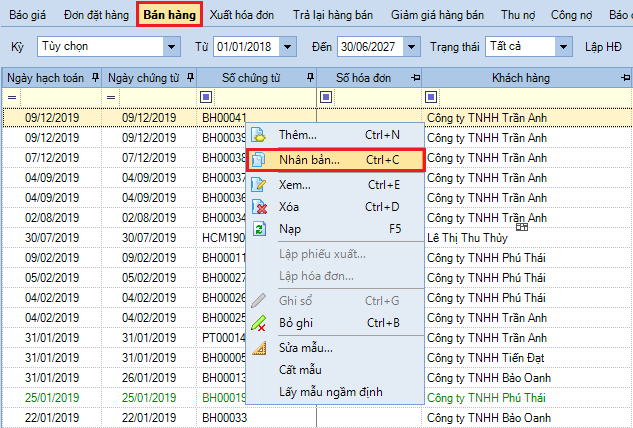Viewport: 633px width, 428px height.
Task: Click the Xóa delete icon
Action: click(259, 207)
